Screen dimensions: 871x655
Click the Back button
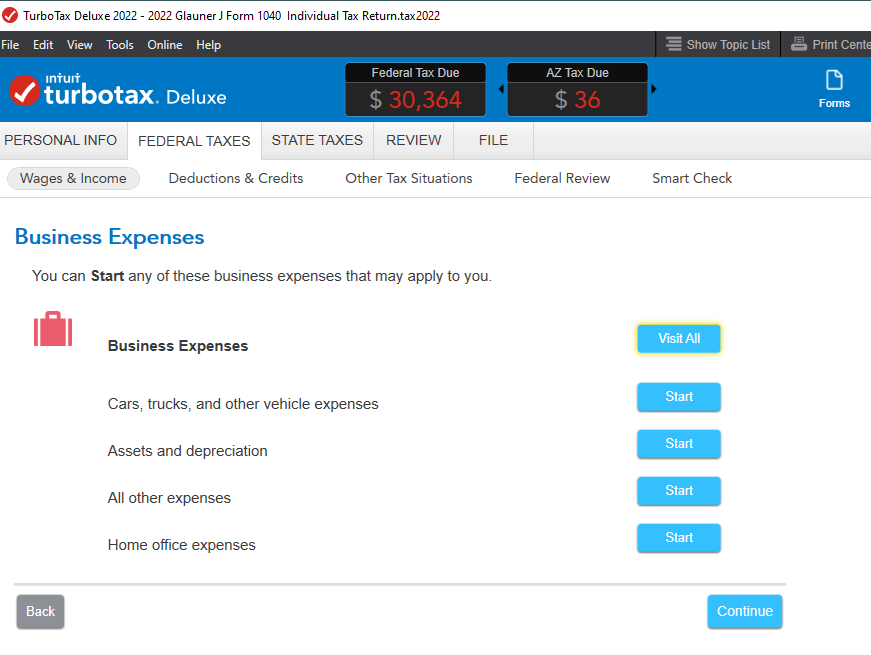(41, 612)
